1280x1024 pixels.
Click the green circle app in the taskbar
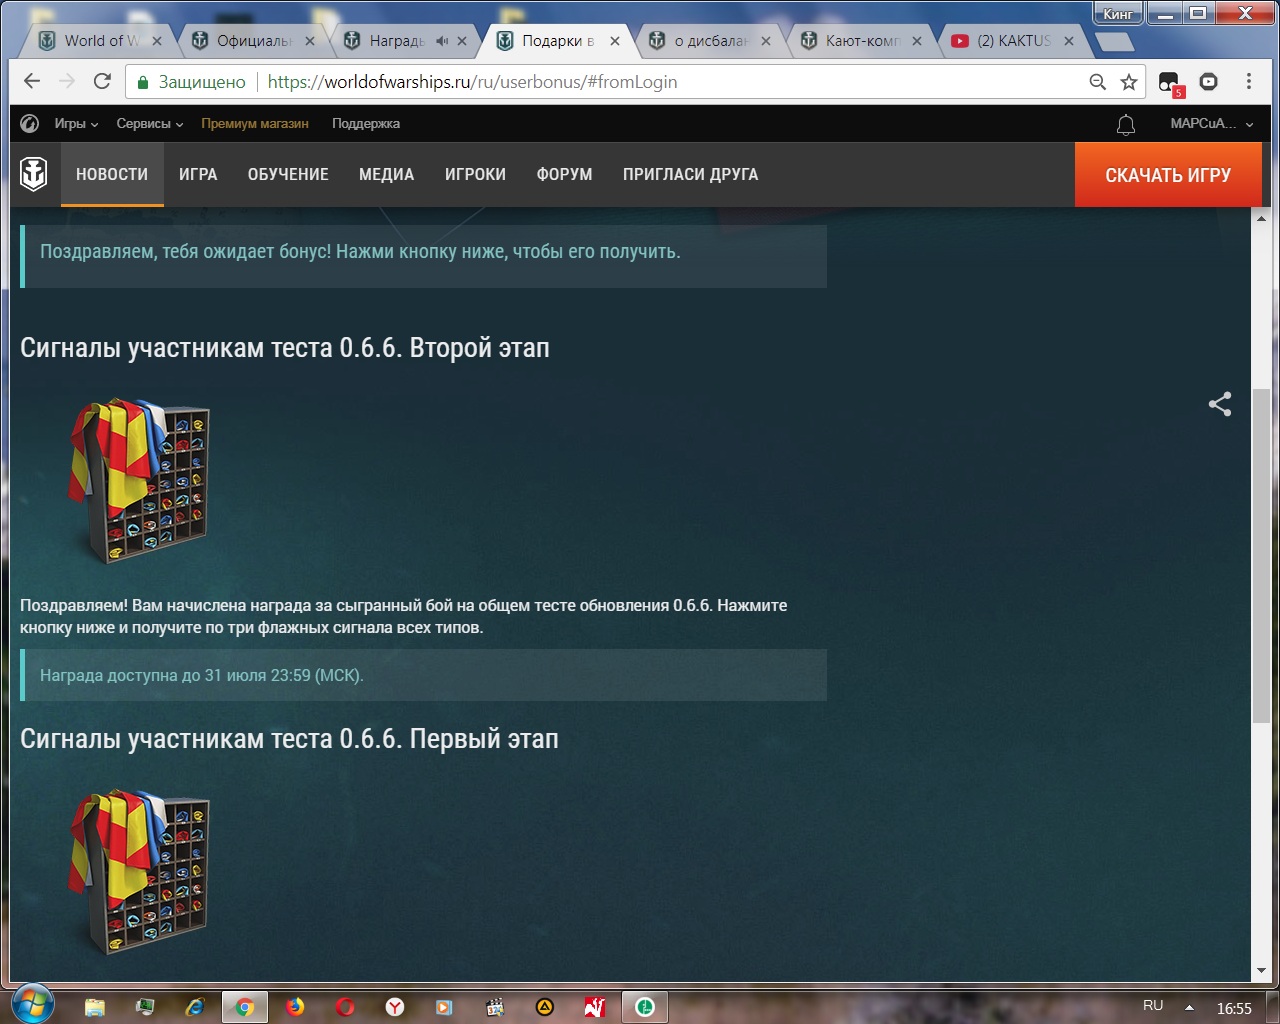[645, 1007]
